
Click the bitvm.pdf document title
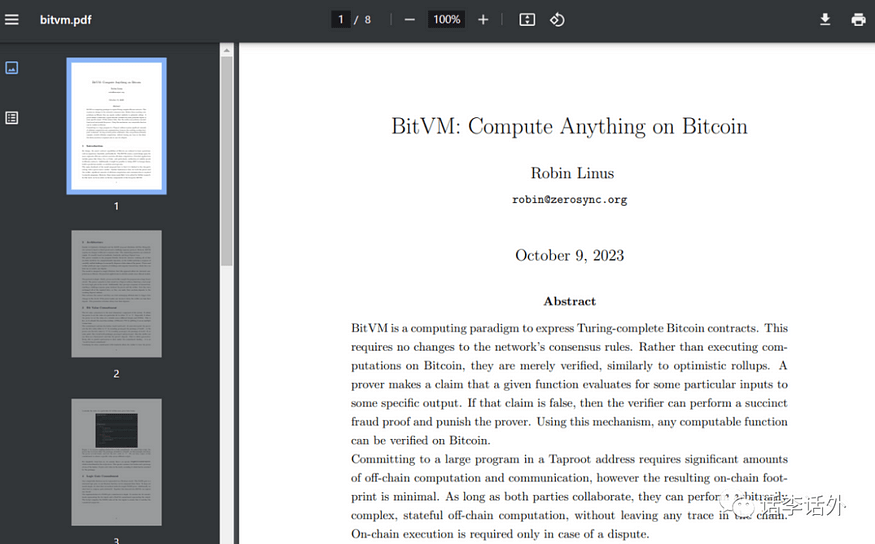click(x=65, y=20)
